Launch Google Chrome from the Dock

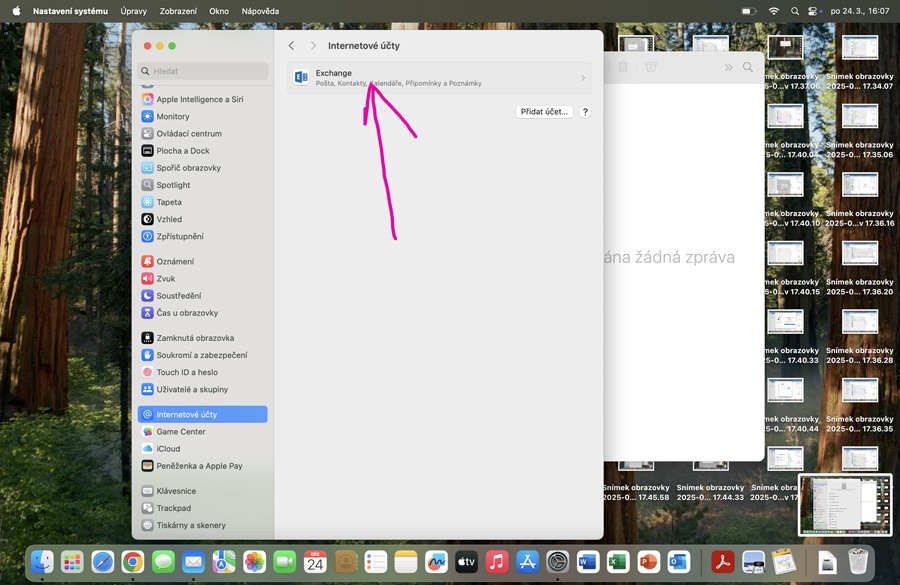pos(133,562)
